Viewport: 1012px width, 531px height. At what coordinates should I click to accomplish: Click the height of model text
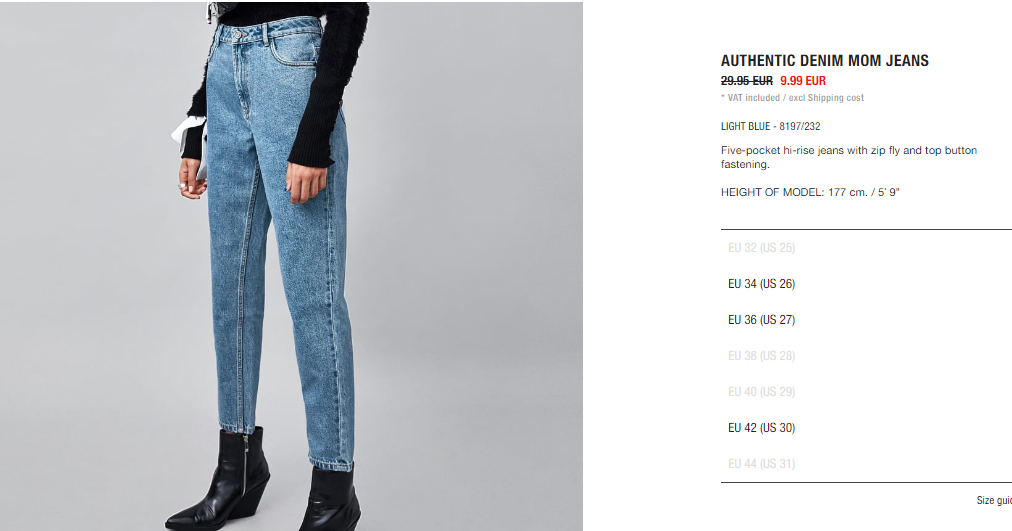click(x=810, y=192)
